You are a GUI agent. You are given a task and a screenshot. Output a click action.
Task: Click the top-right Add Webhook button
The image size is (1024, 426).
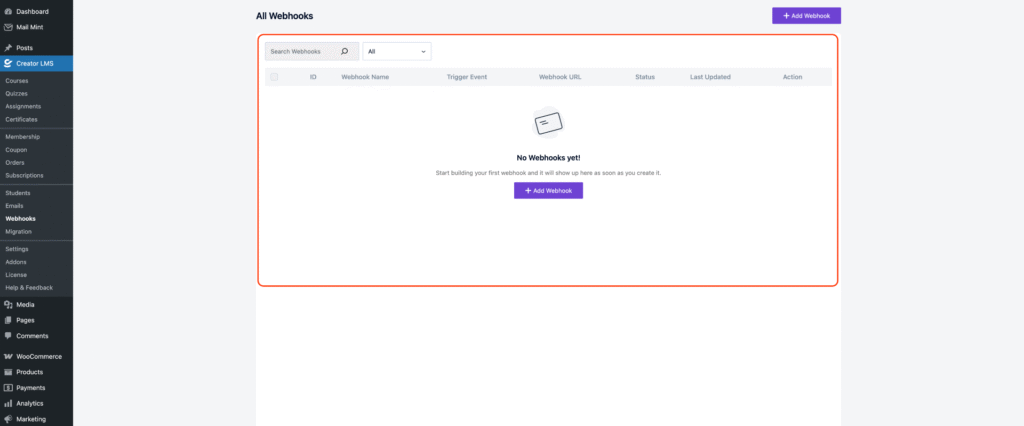point(807,16)
